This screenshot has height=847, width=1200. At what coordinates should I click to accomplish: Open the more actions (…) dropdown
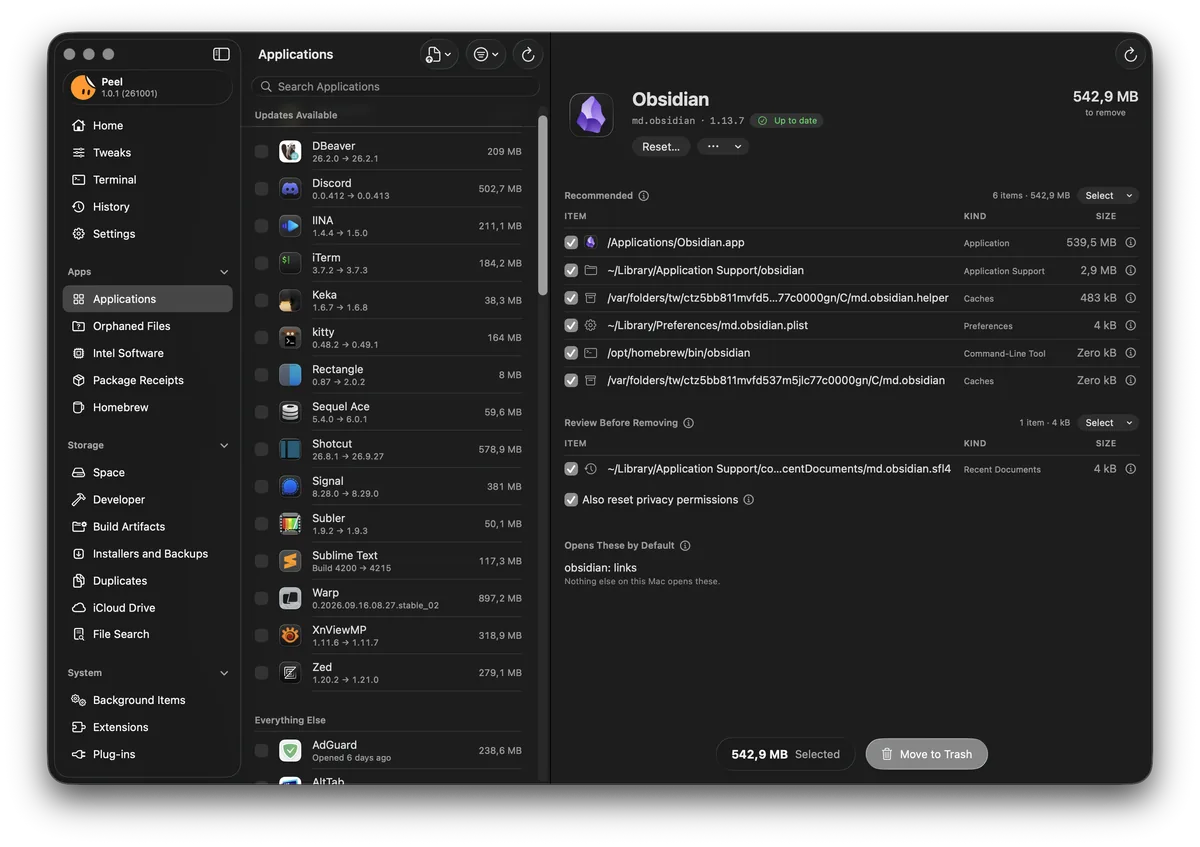click(x=723, y=146)
